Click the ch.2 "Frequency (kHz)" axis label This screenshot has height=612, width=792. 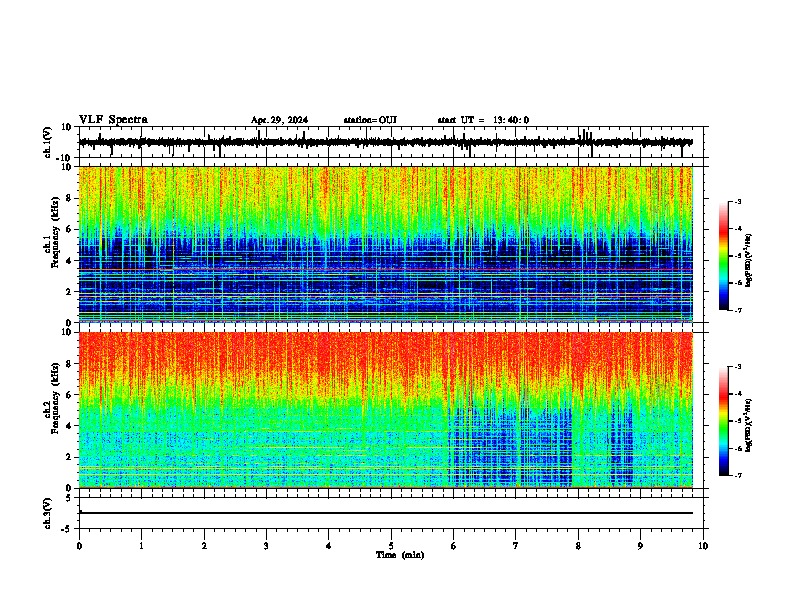54,398
